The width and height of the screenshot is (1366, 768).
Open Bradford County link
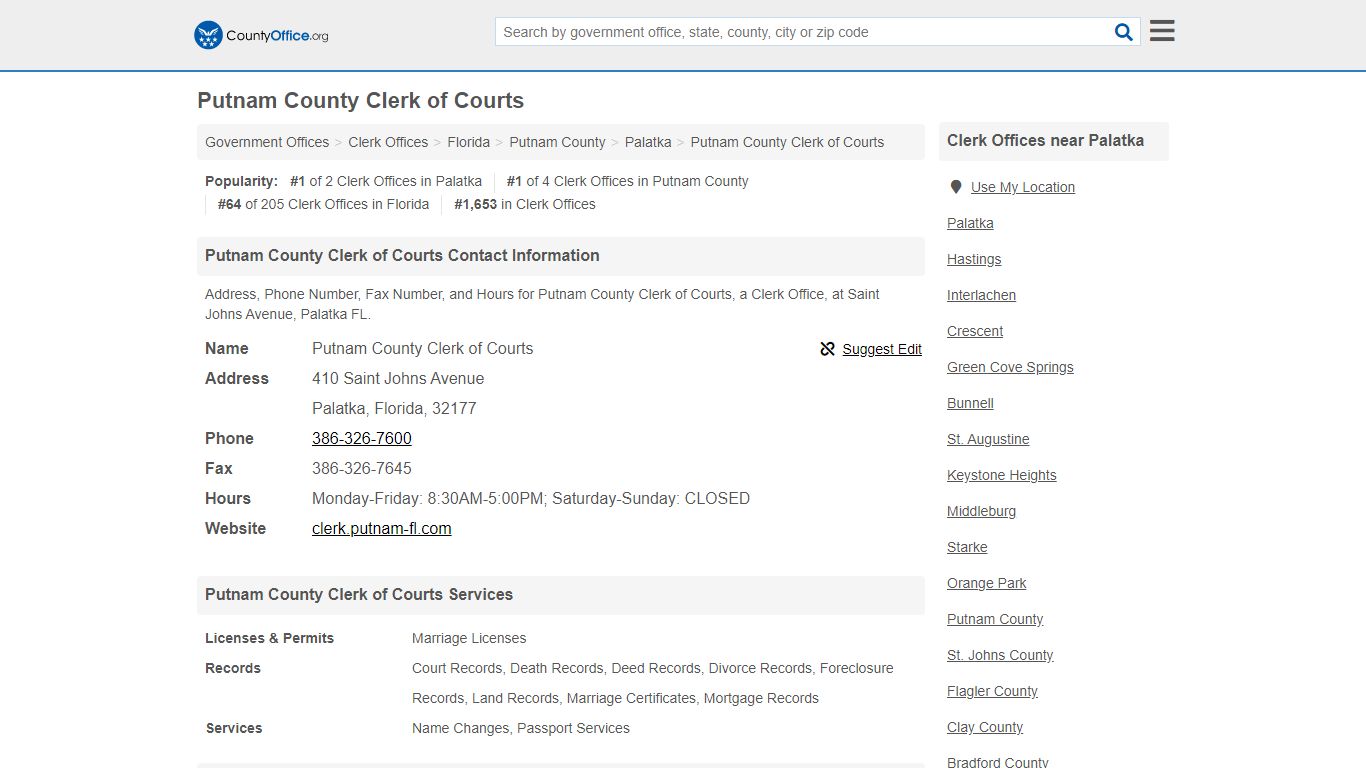click(998, 762)
